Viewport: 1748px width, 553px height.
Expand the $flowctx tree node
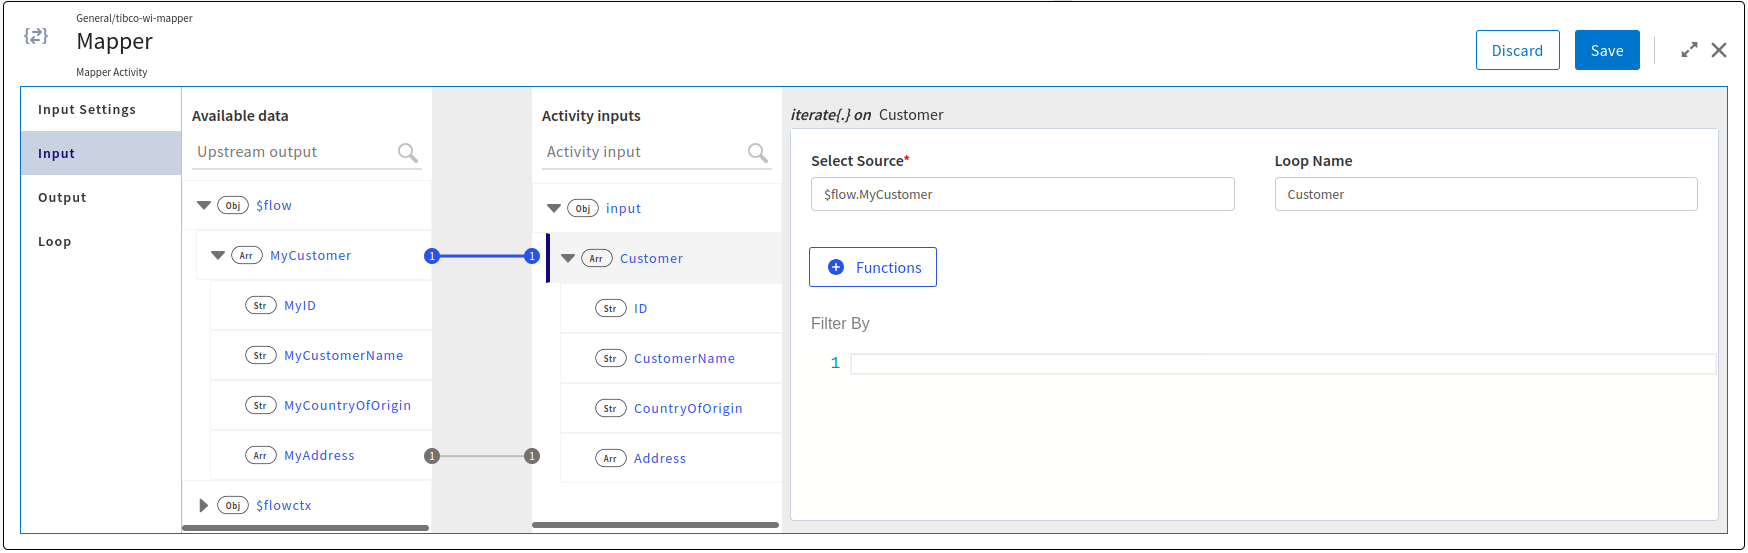[x=204, y=506]
